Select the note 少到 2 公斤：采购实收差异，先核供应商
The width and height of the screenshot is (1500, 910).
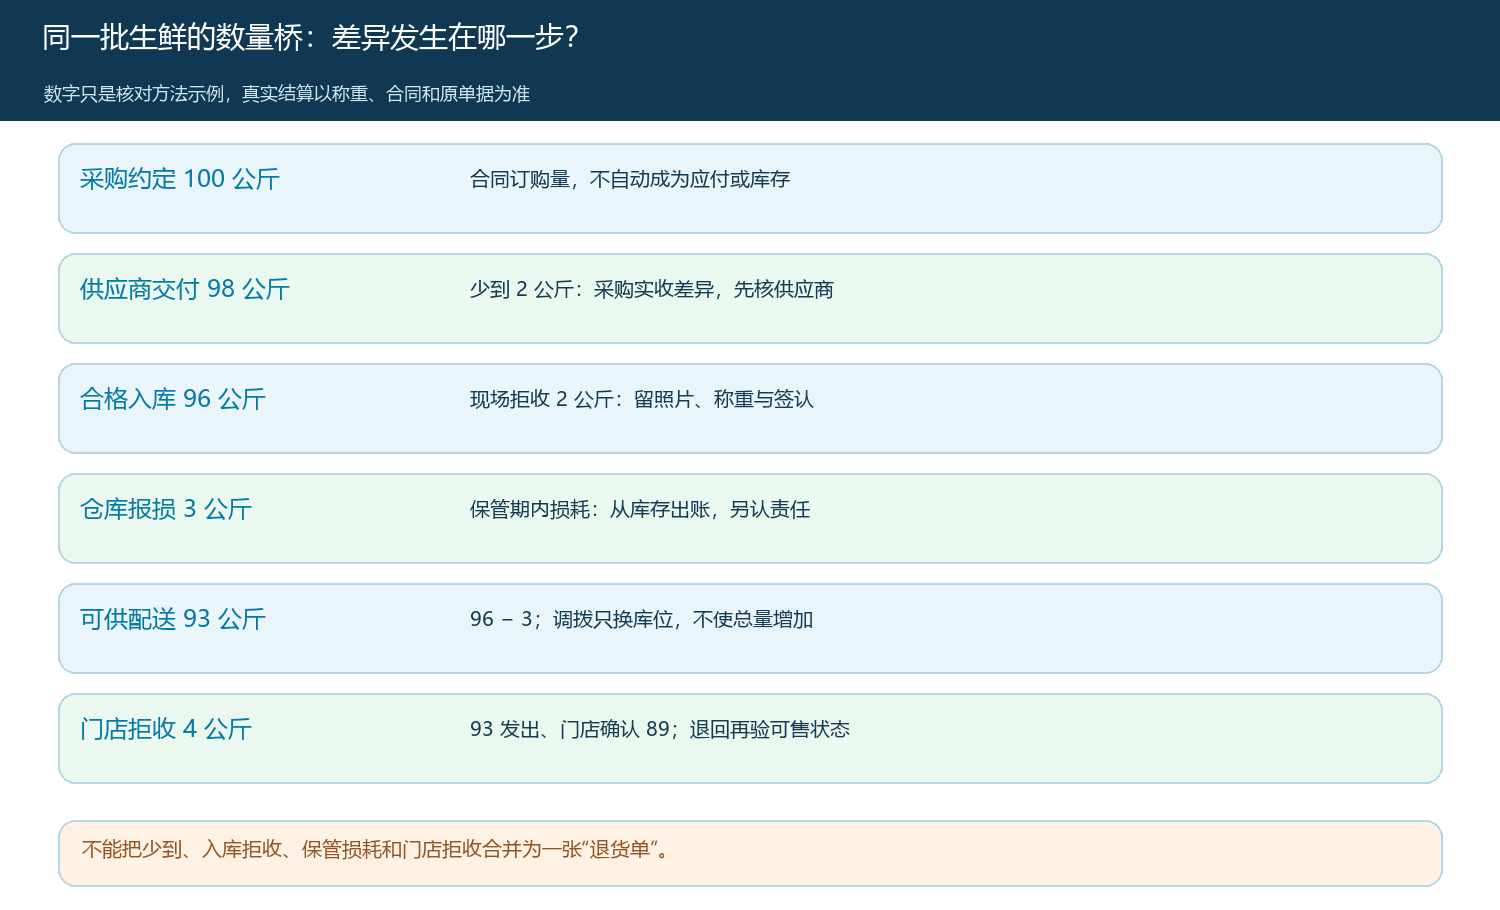coord(652,289)
